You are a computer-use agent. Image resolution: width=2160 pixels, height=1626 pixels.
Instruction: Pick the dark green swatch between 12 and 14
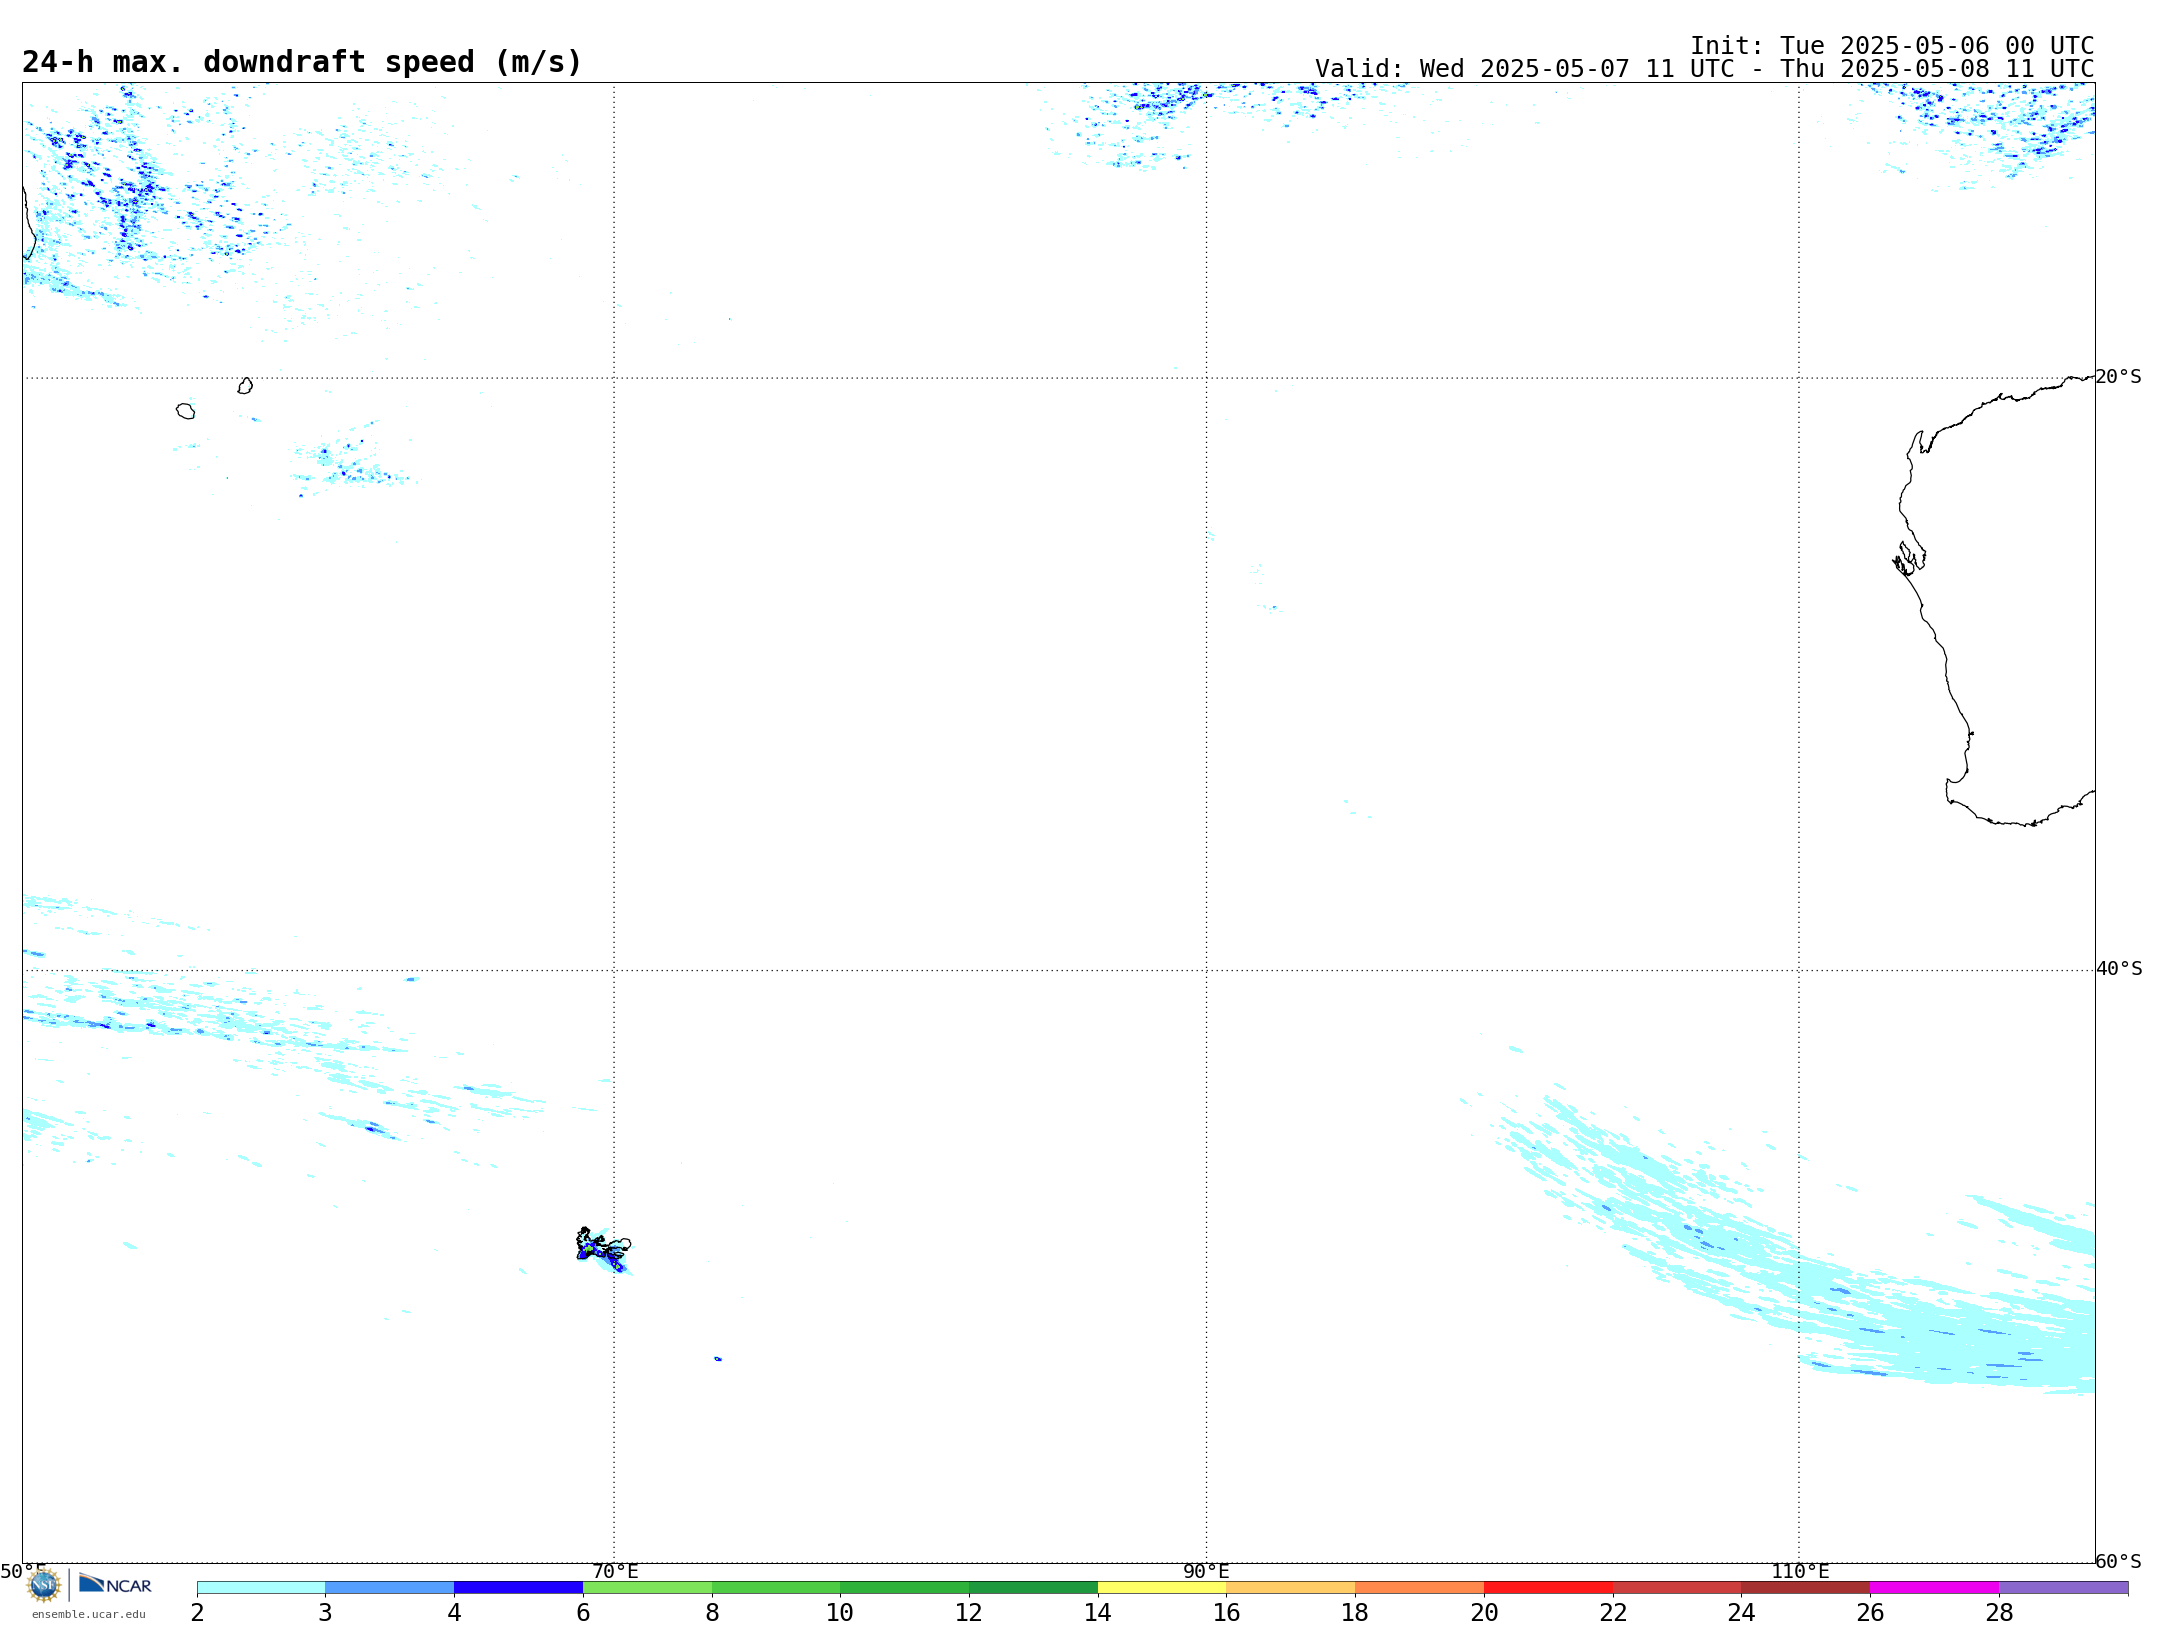(x=1033, y=1588)
